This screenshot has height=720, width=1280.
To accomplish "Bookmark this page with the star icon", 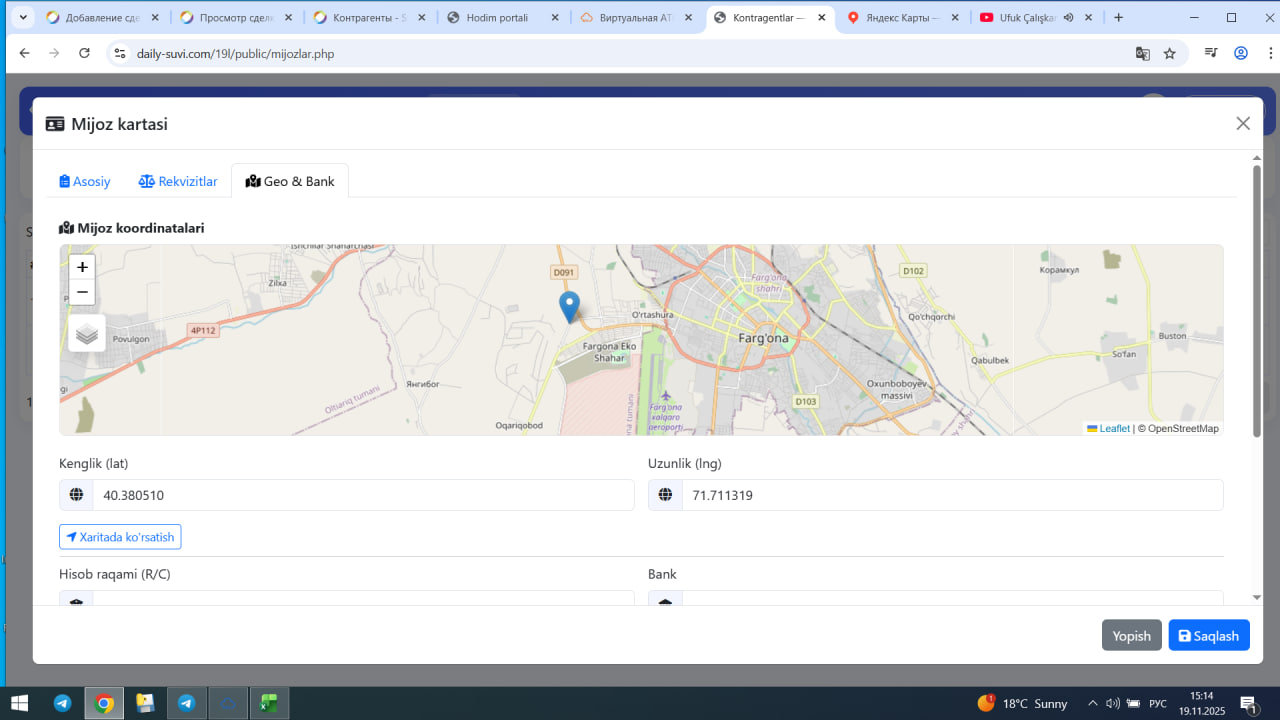I will 1170,53.
